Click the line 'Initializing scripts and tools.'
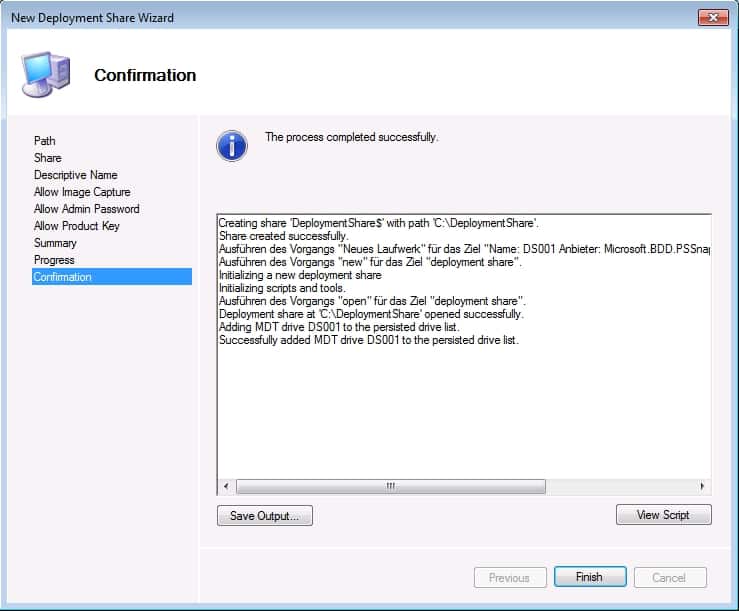 (282, 288)
